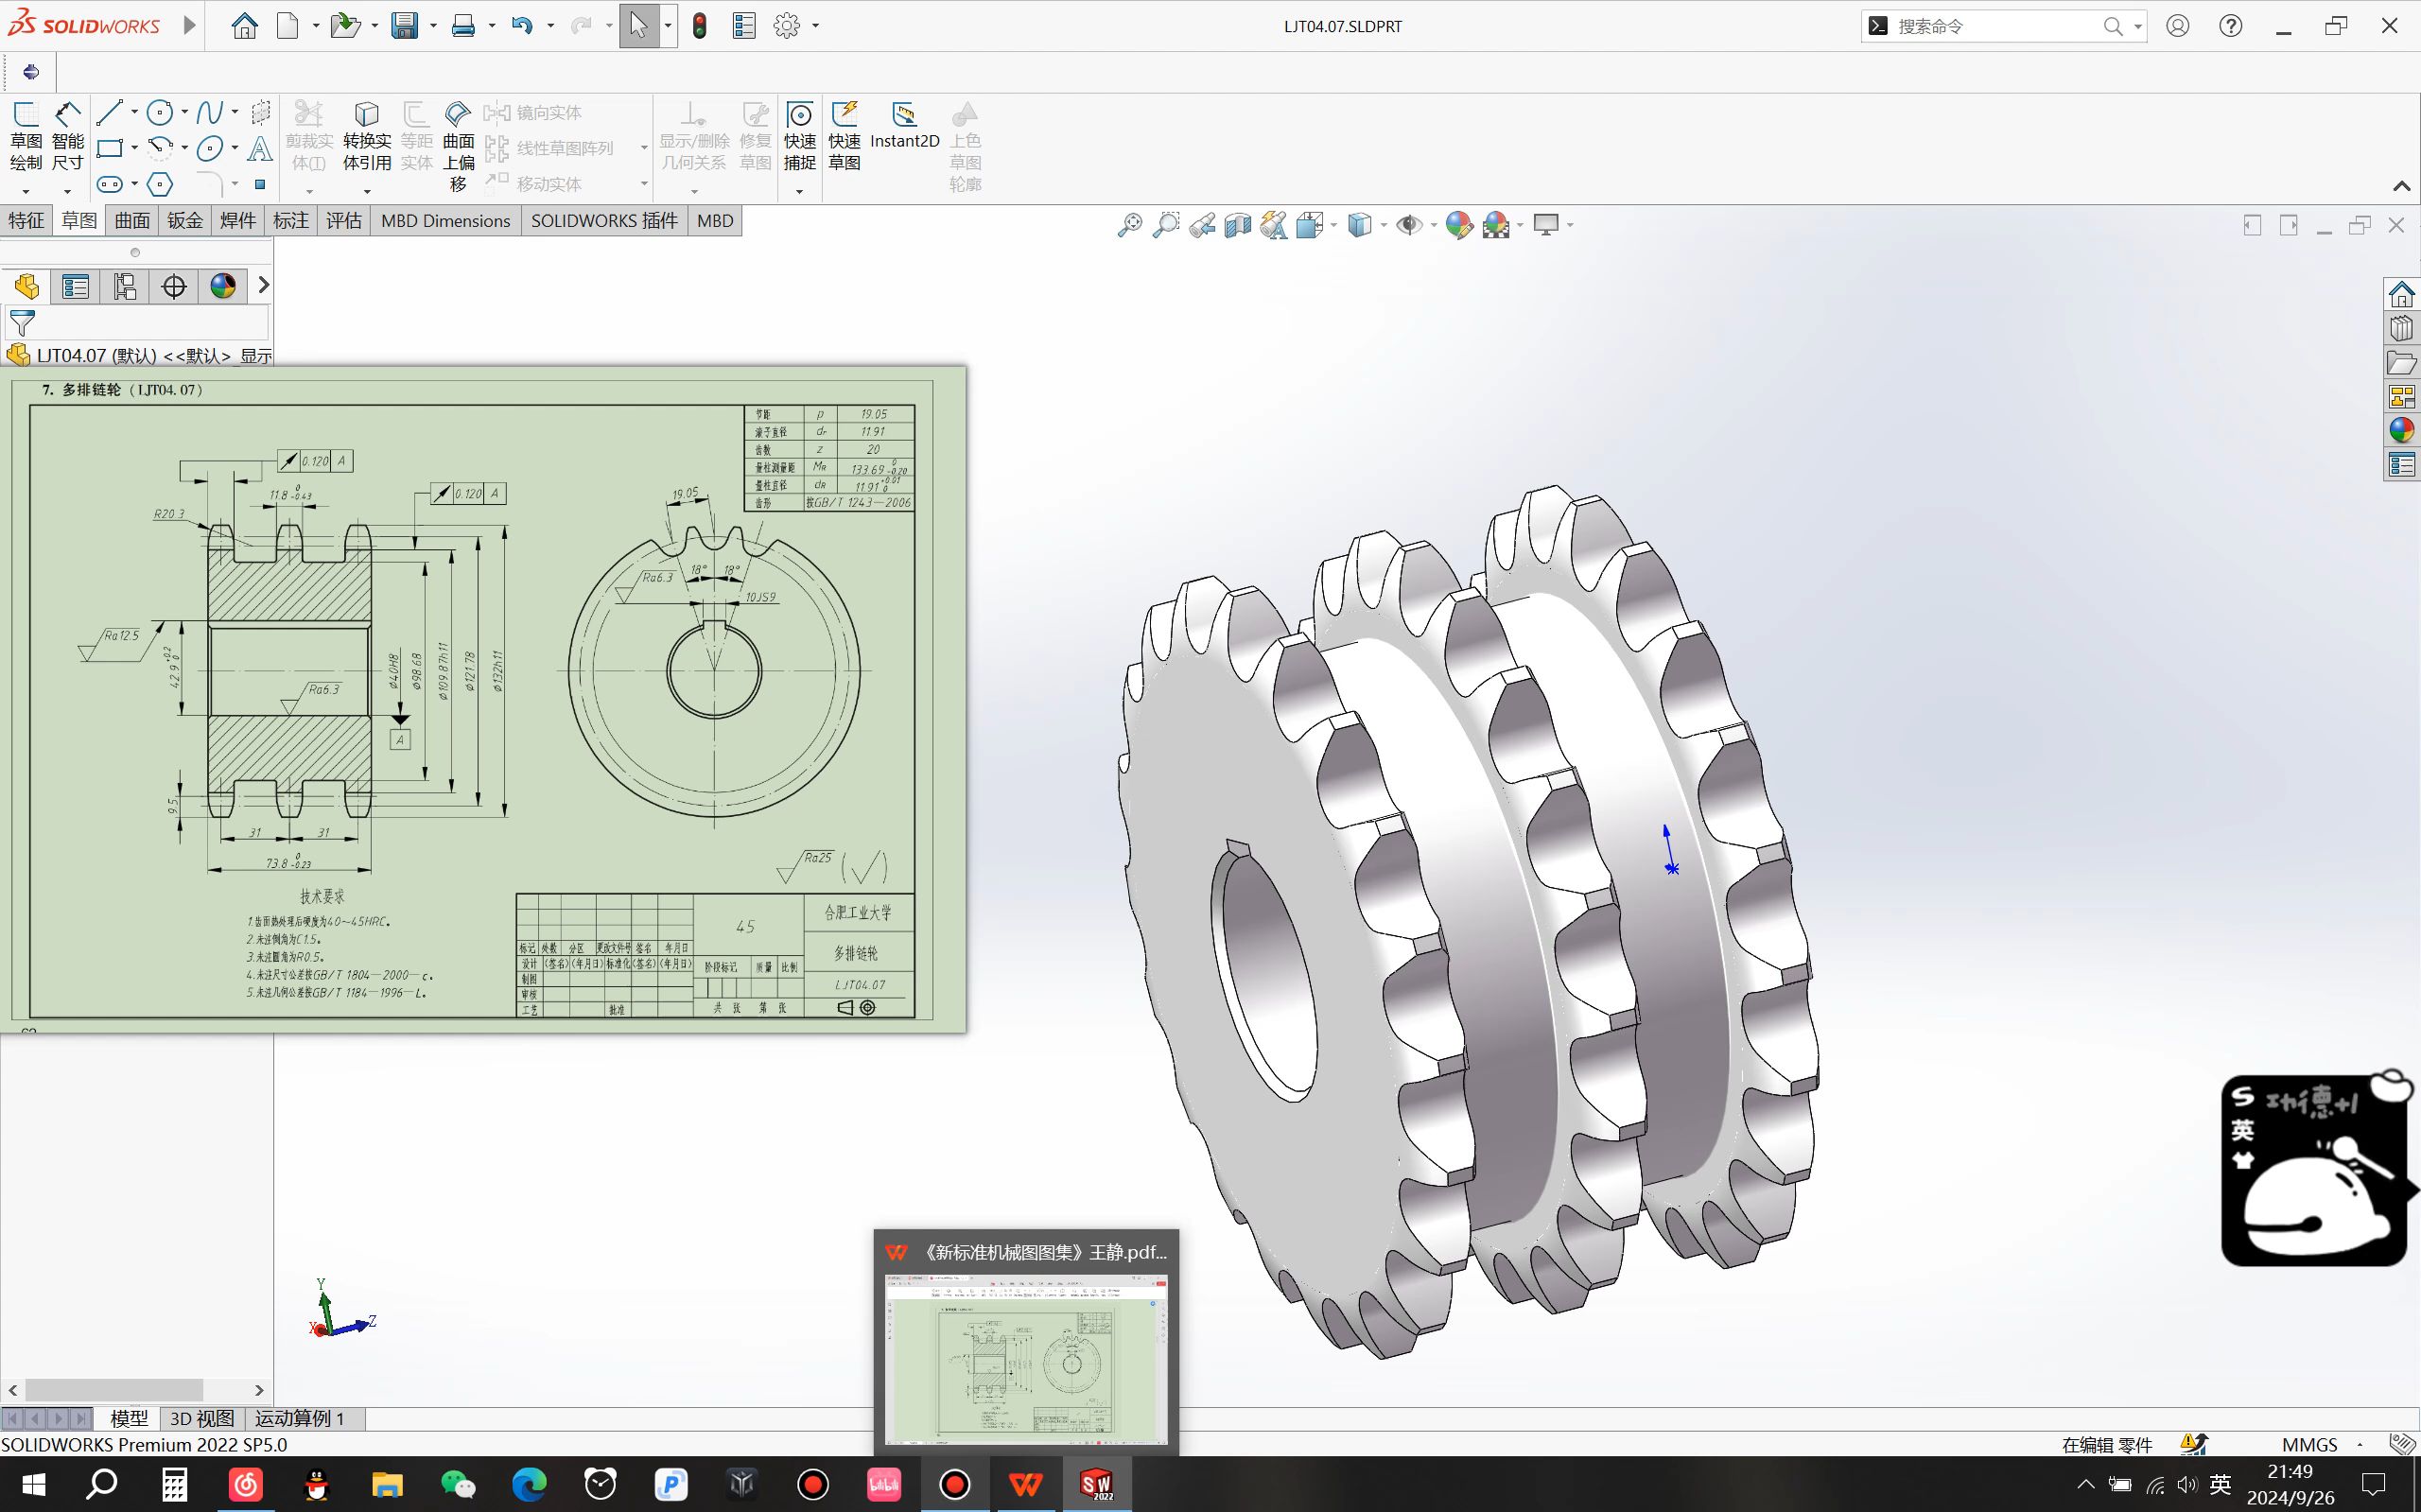Click 转换实体引用 Convert Entities
Screen dimensions: 2421x1512
pyautogui.click(x=367, y=137)
